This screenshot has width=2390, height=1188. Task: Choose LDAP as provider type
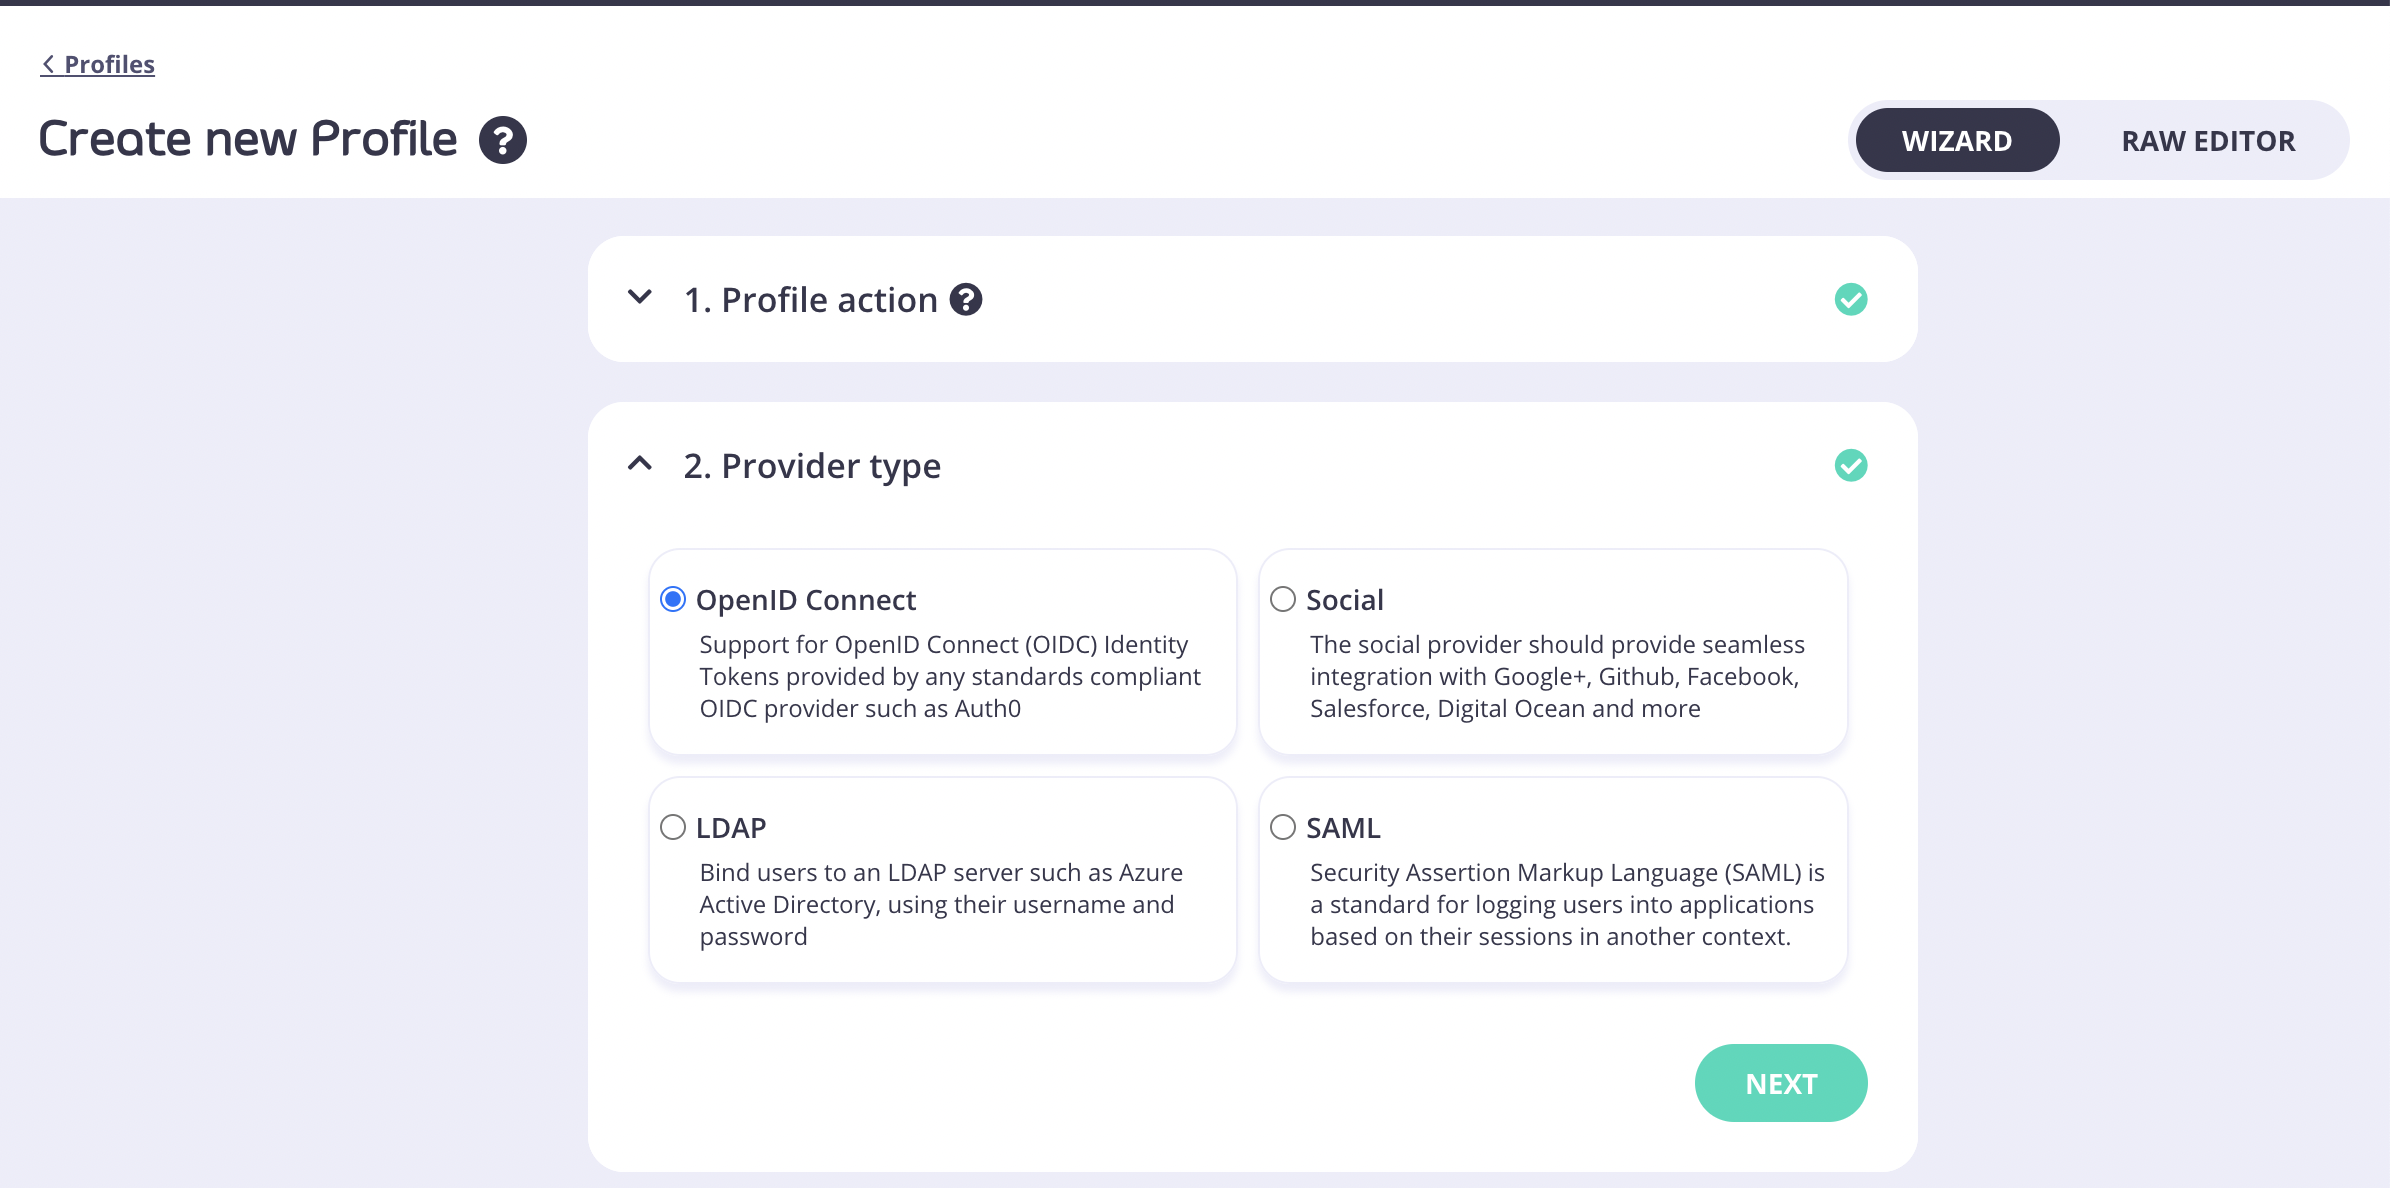tap(672, 827)
